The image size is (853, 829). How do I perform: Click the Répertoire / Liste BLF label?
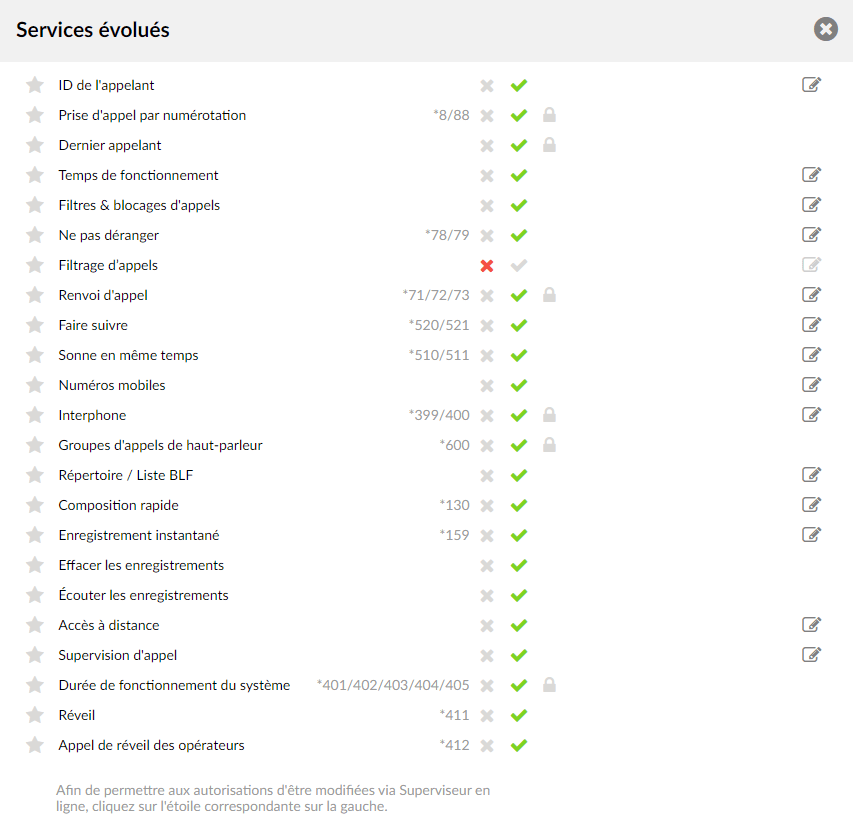[x=126, y=475]
